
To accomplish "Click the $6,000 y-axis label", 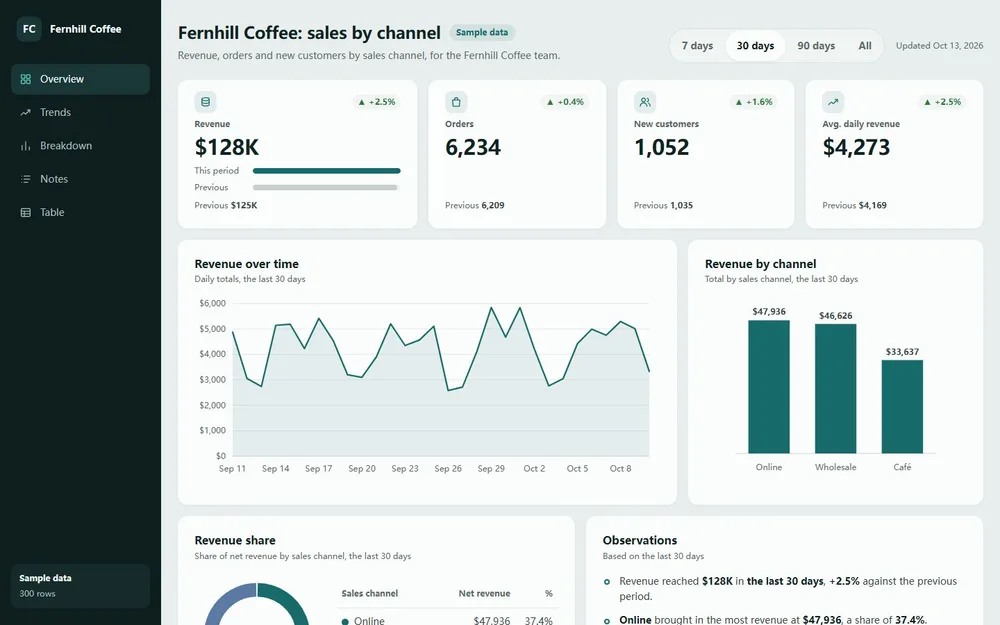I will click(x=212, y=304).
